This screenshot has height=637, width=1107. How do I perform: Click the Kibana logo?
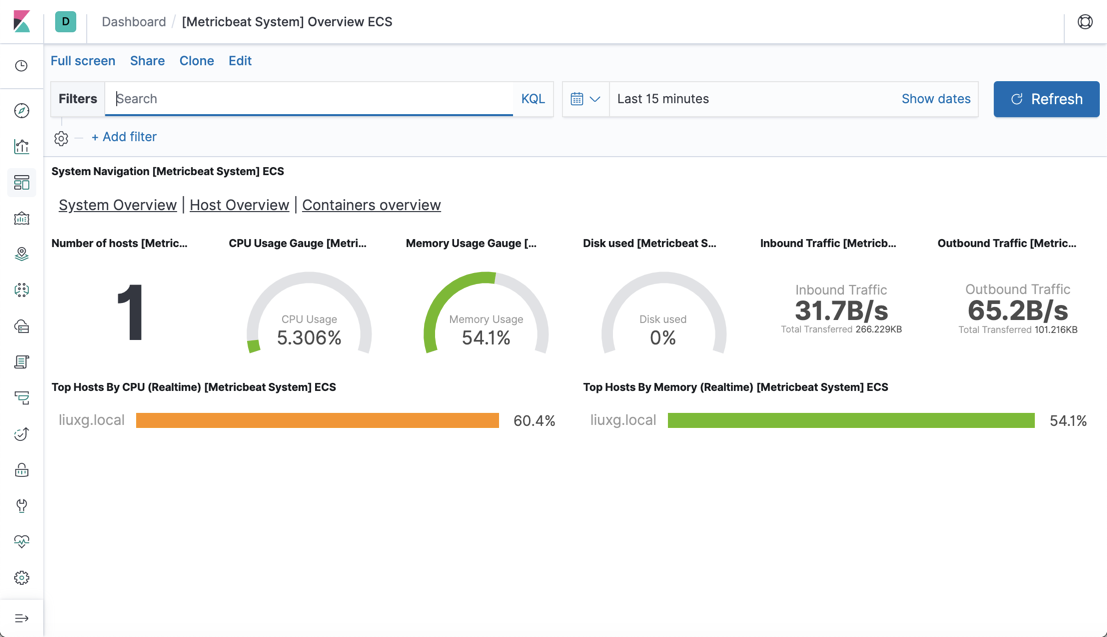click(x=22, y=21)
